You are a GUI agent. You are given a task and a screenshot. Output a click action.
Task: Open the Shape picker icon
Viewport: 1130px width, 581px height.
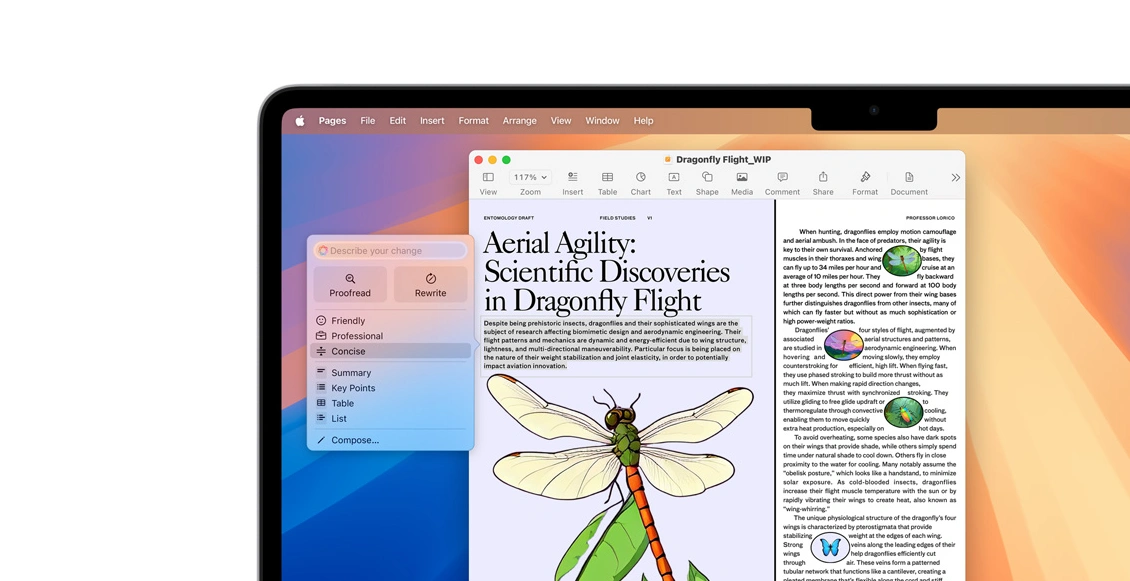pos(707,178)
